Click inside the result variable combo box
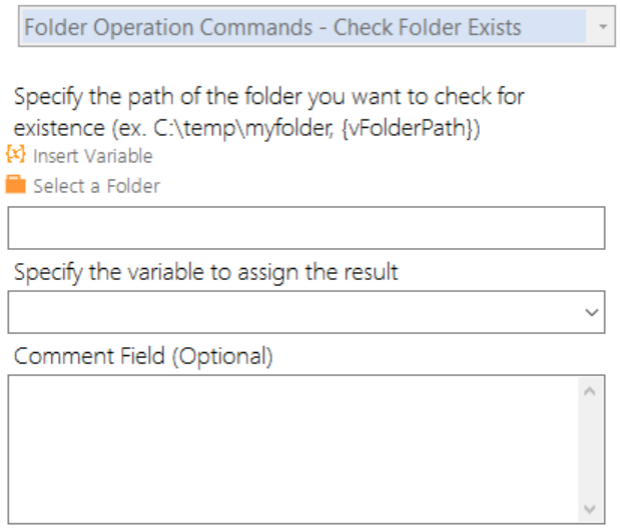The height and width of the screenshot is (532, 620). click(x=306, y=312)
